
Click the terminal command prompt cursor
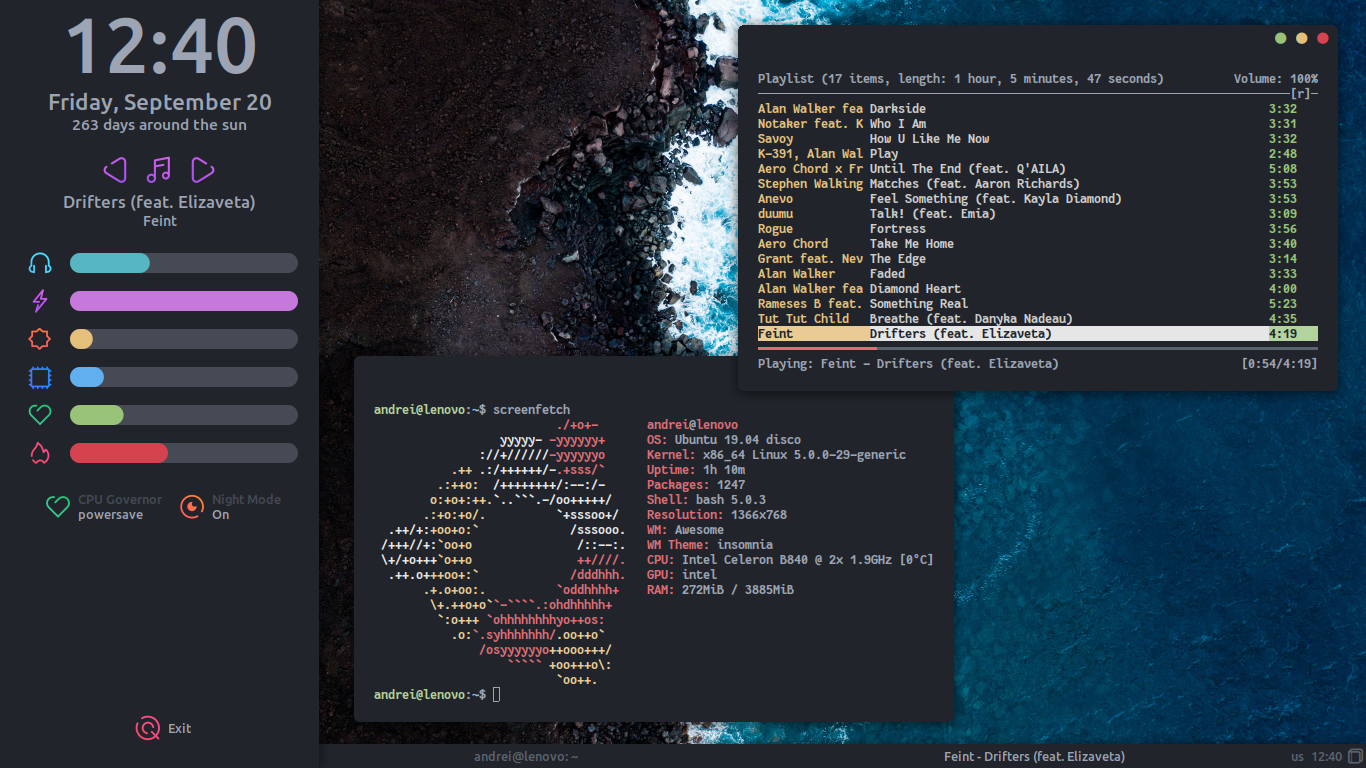(x=496, y=694)
